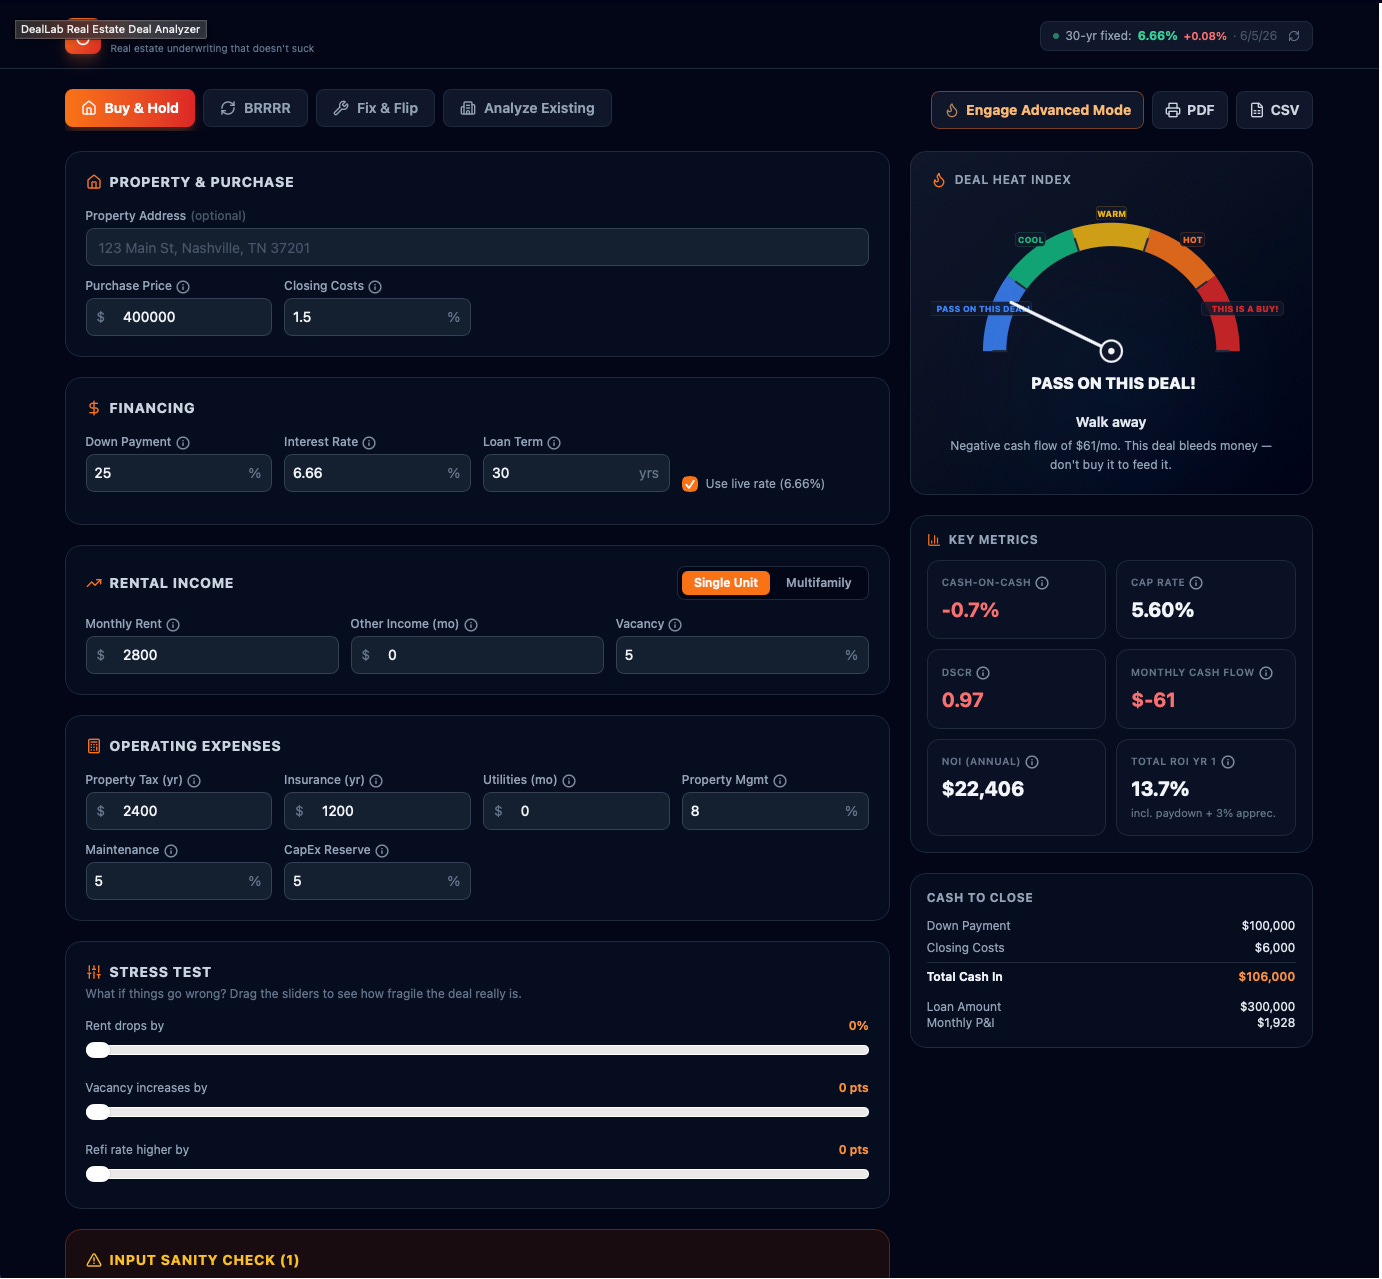Click the refresh icon beside the mortgage rate
The height and width of the screenshot is (1279, 1382).
pos(1294,36)
